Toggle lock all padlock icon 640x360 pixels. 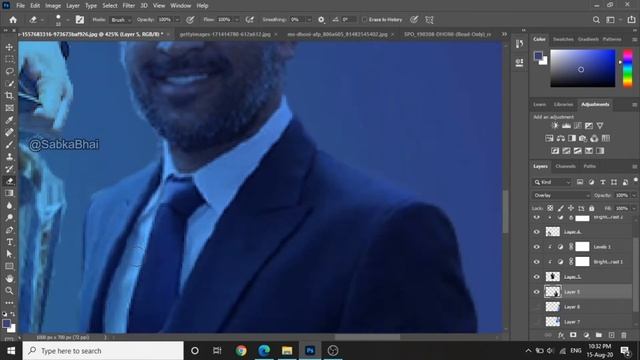pyautogui.click(x=591, y=208)
